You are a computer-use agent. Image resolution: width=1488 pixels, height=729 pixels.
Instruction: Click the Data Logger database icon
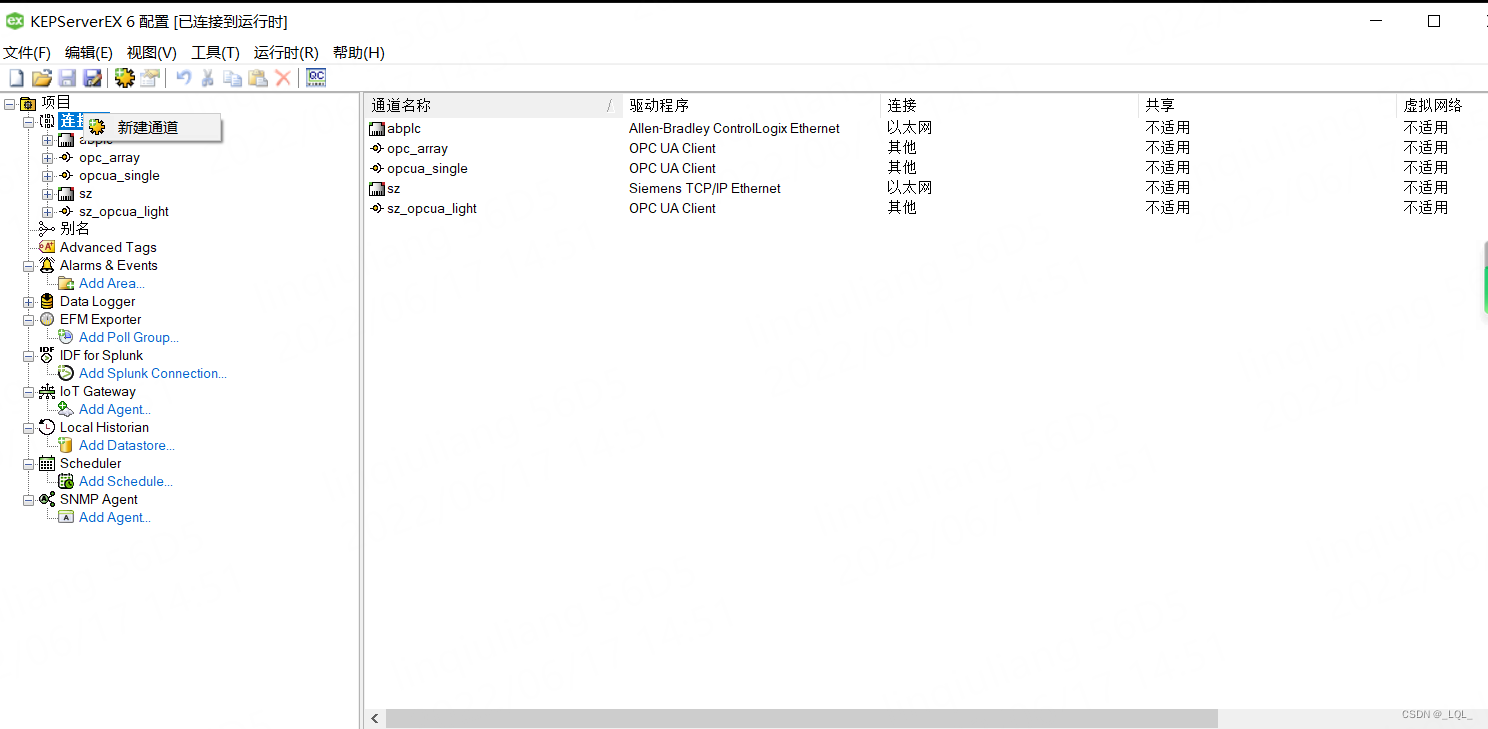click(x=47, y=301)
